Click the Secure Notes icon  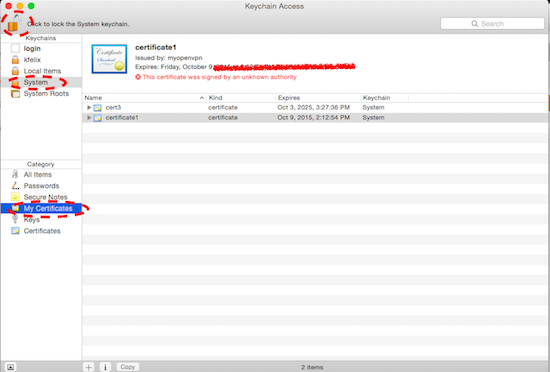click(15, 197)
